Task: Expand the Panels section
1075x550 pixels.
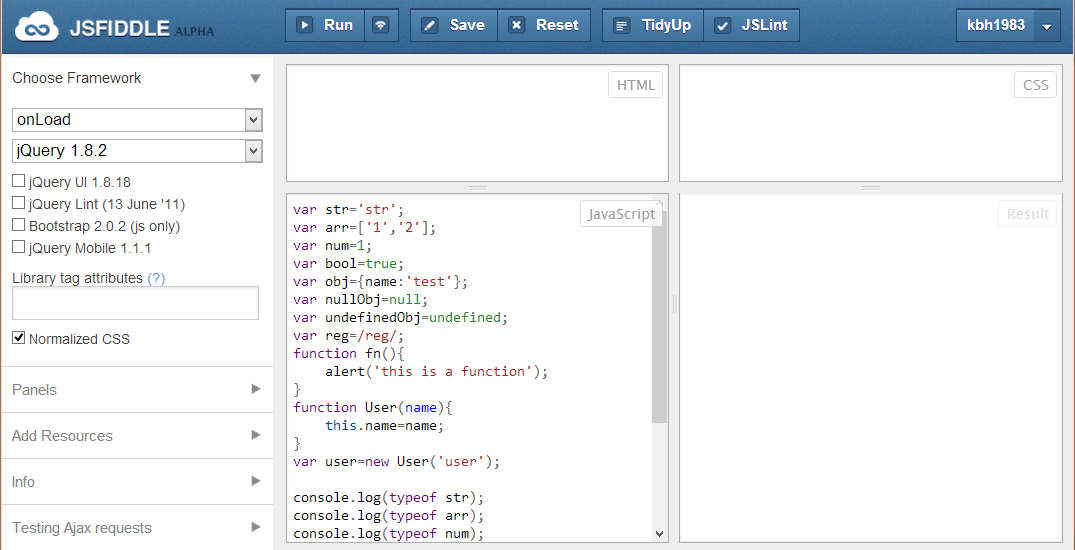Action: pyautogui.click(x=136, y=390)
